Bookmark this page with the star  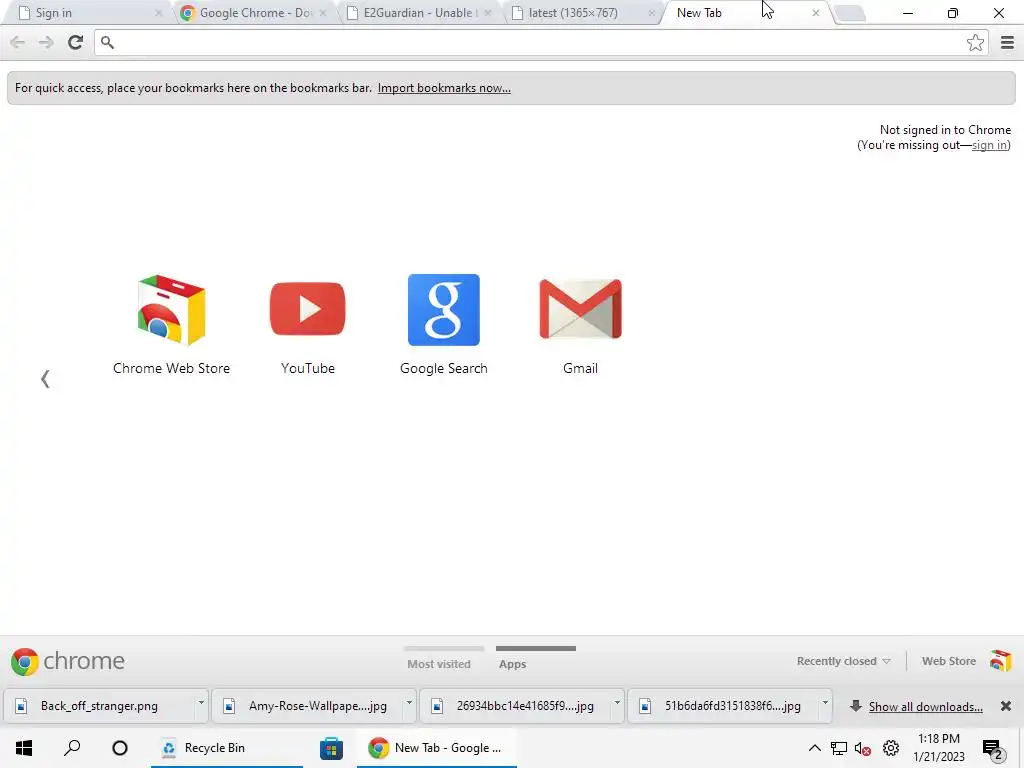(x=975, y=42)
